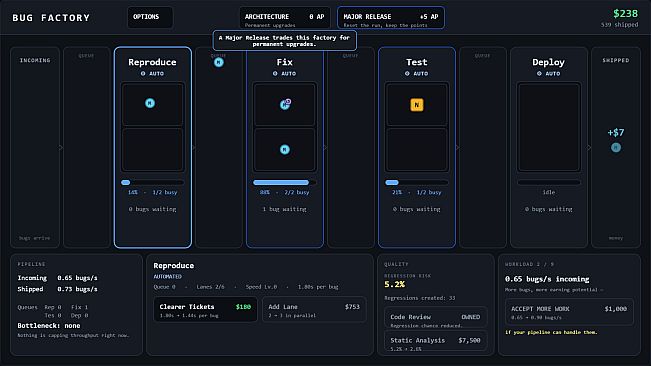Select the Deploy station title

[548, 62]
